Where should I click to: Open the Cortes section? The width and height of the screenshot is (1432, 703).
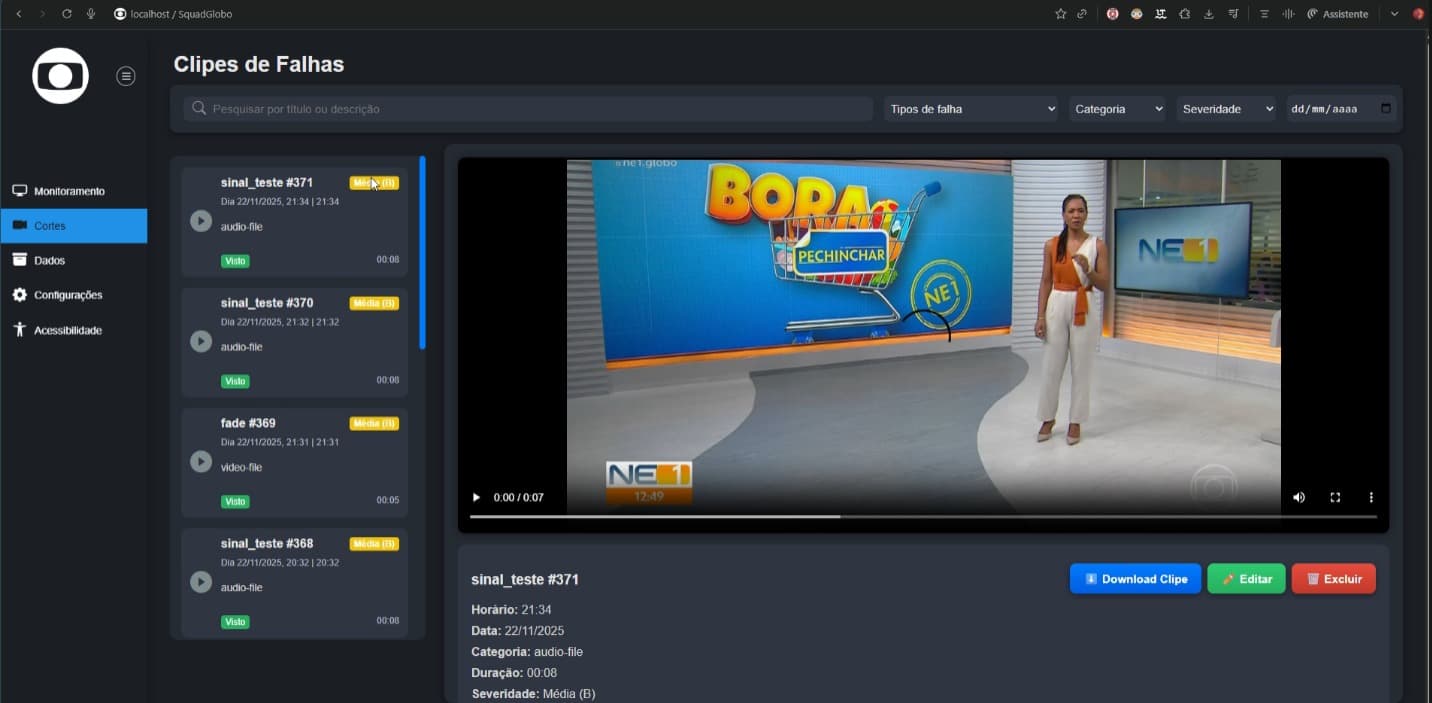74,226
